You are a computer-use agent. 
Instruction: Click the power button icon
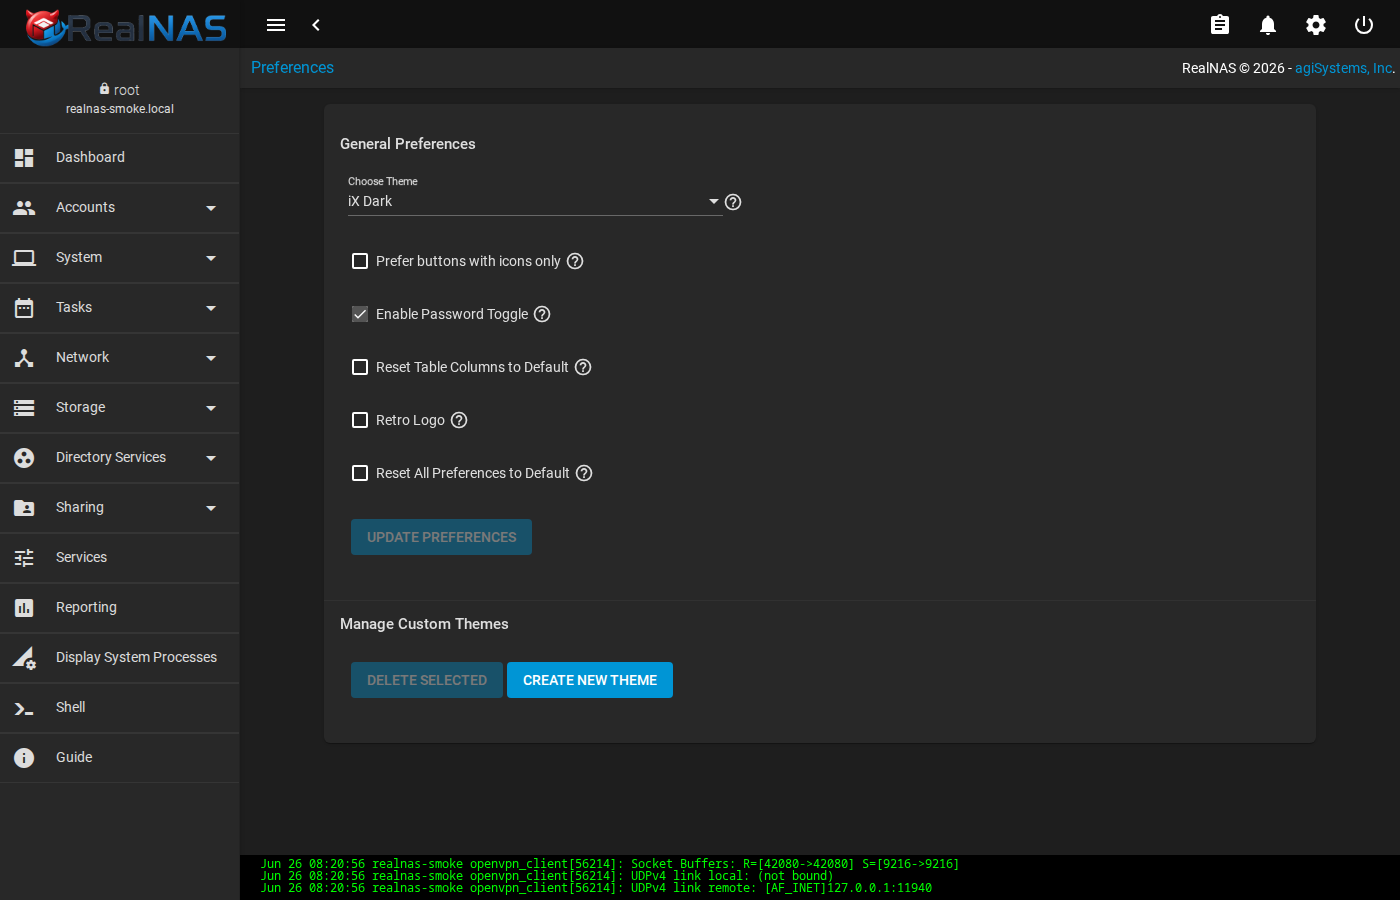[1364, 25]
